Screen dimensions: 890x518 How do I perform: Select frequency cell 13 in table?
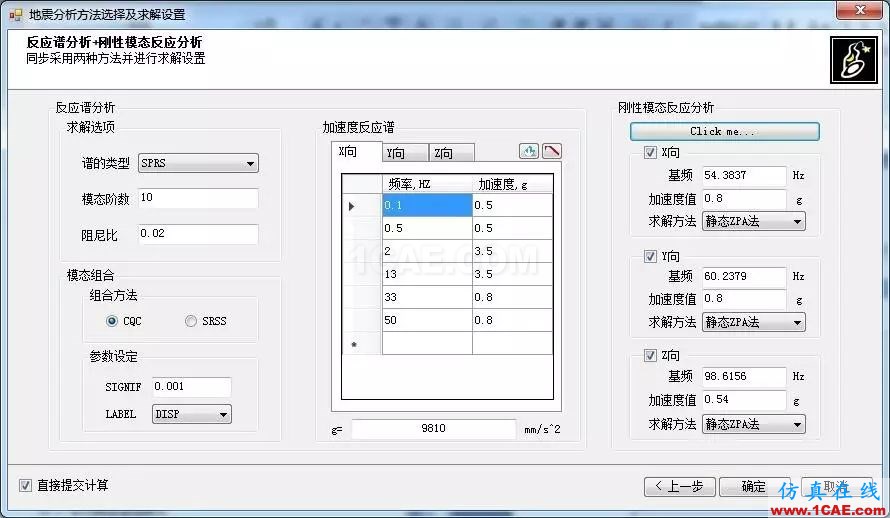point(427,274)
